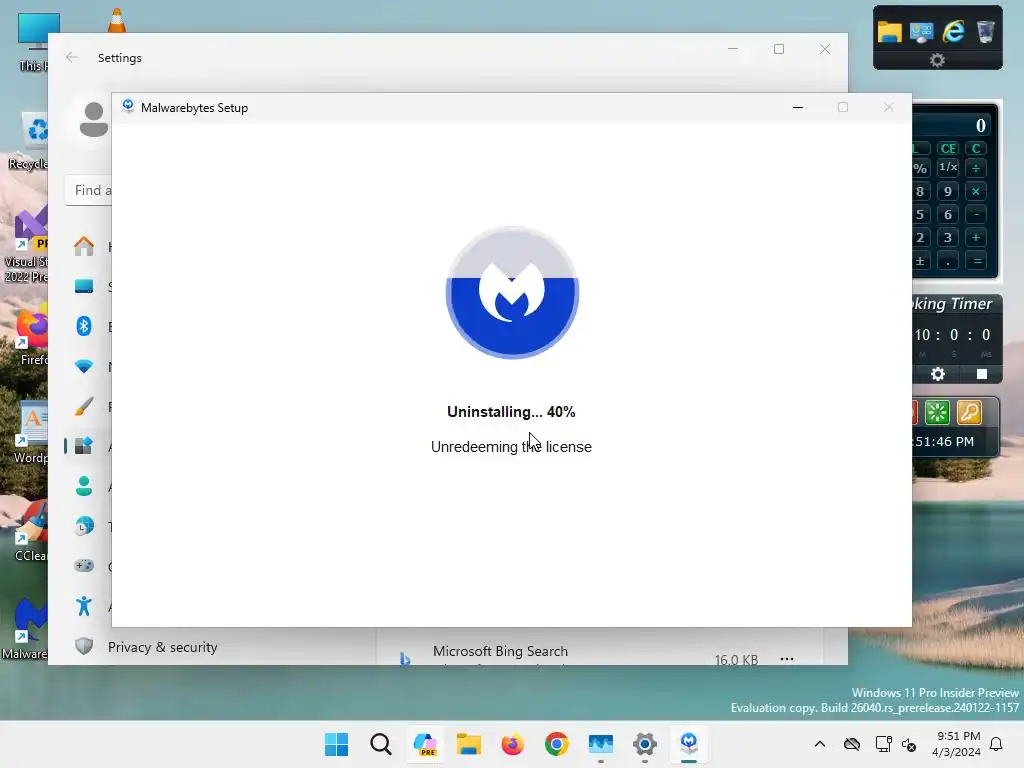Open File Explorer from the launcher gadget

889,31
